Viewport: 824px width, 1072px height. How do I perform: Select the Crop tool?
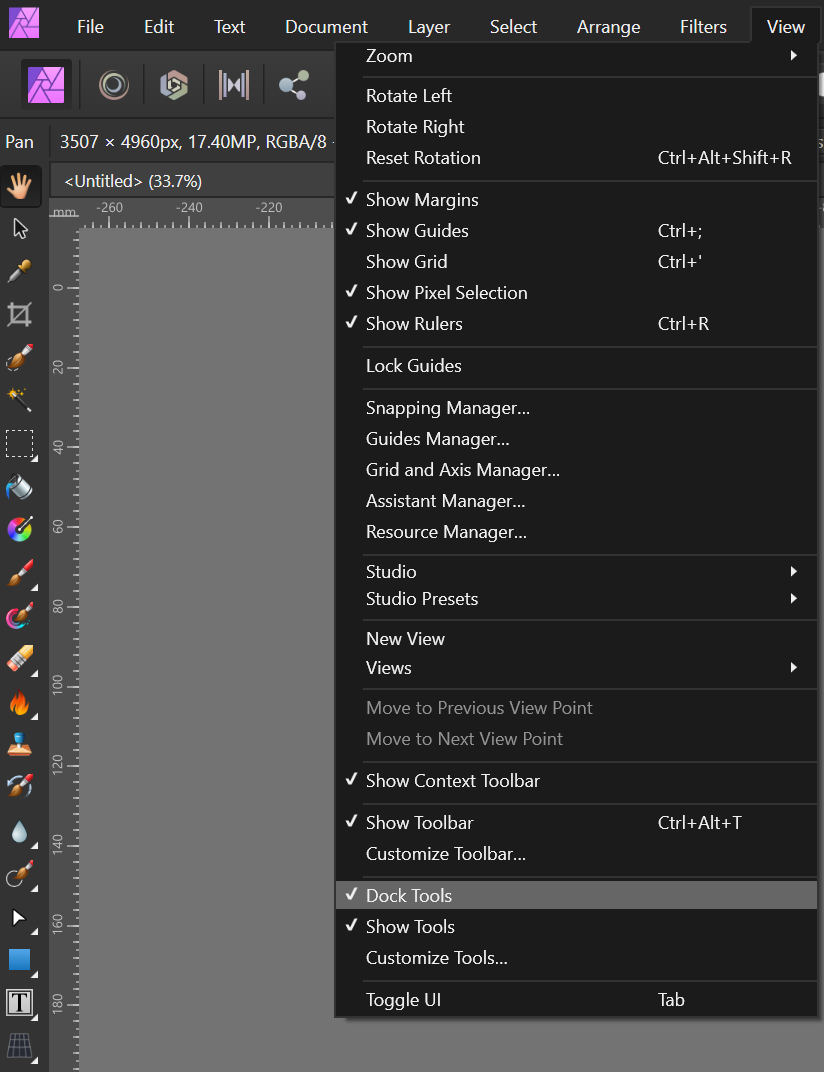click(x=20, y=313)
